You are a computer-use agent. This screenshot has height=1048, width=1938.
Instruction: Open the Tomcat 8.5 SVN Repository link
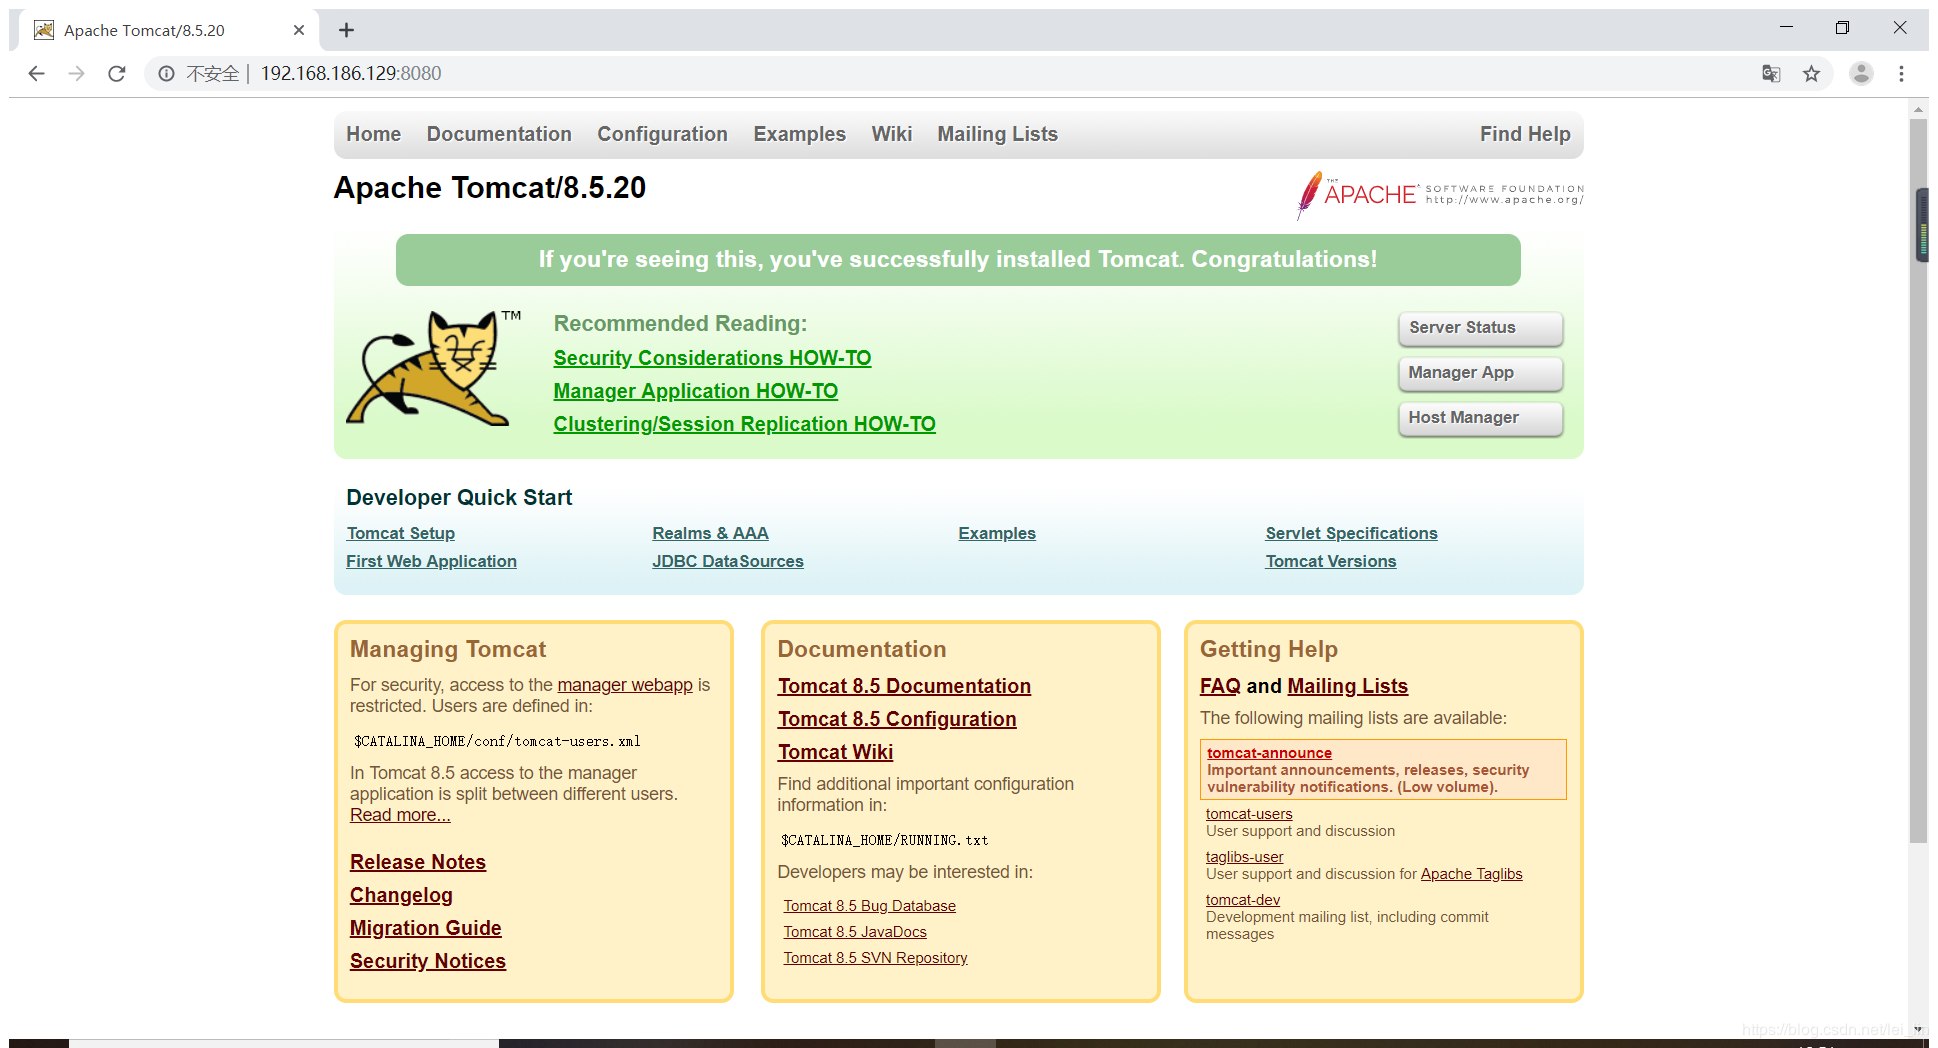(x=875, y=958)
